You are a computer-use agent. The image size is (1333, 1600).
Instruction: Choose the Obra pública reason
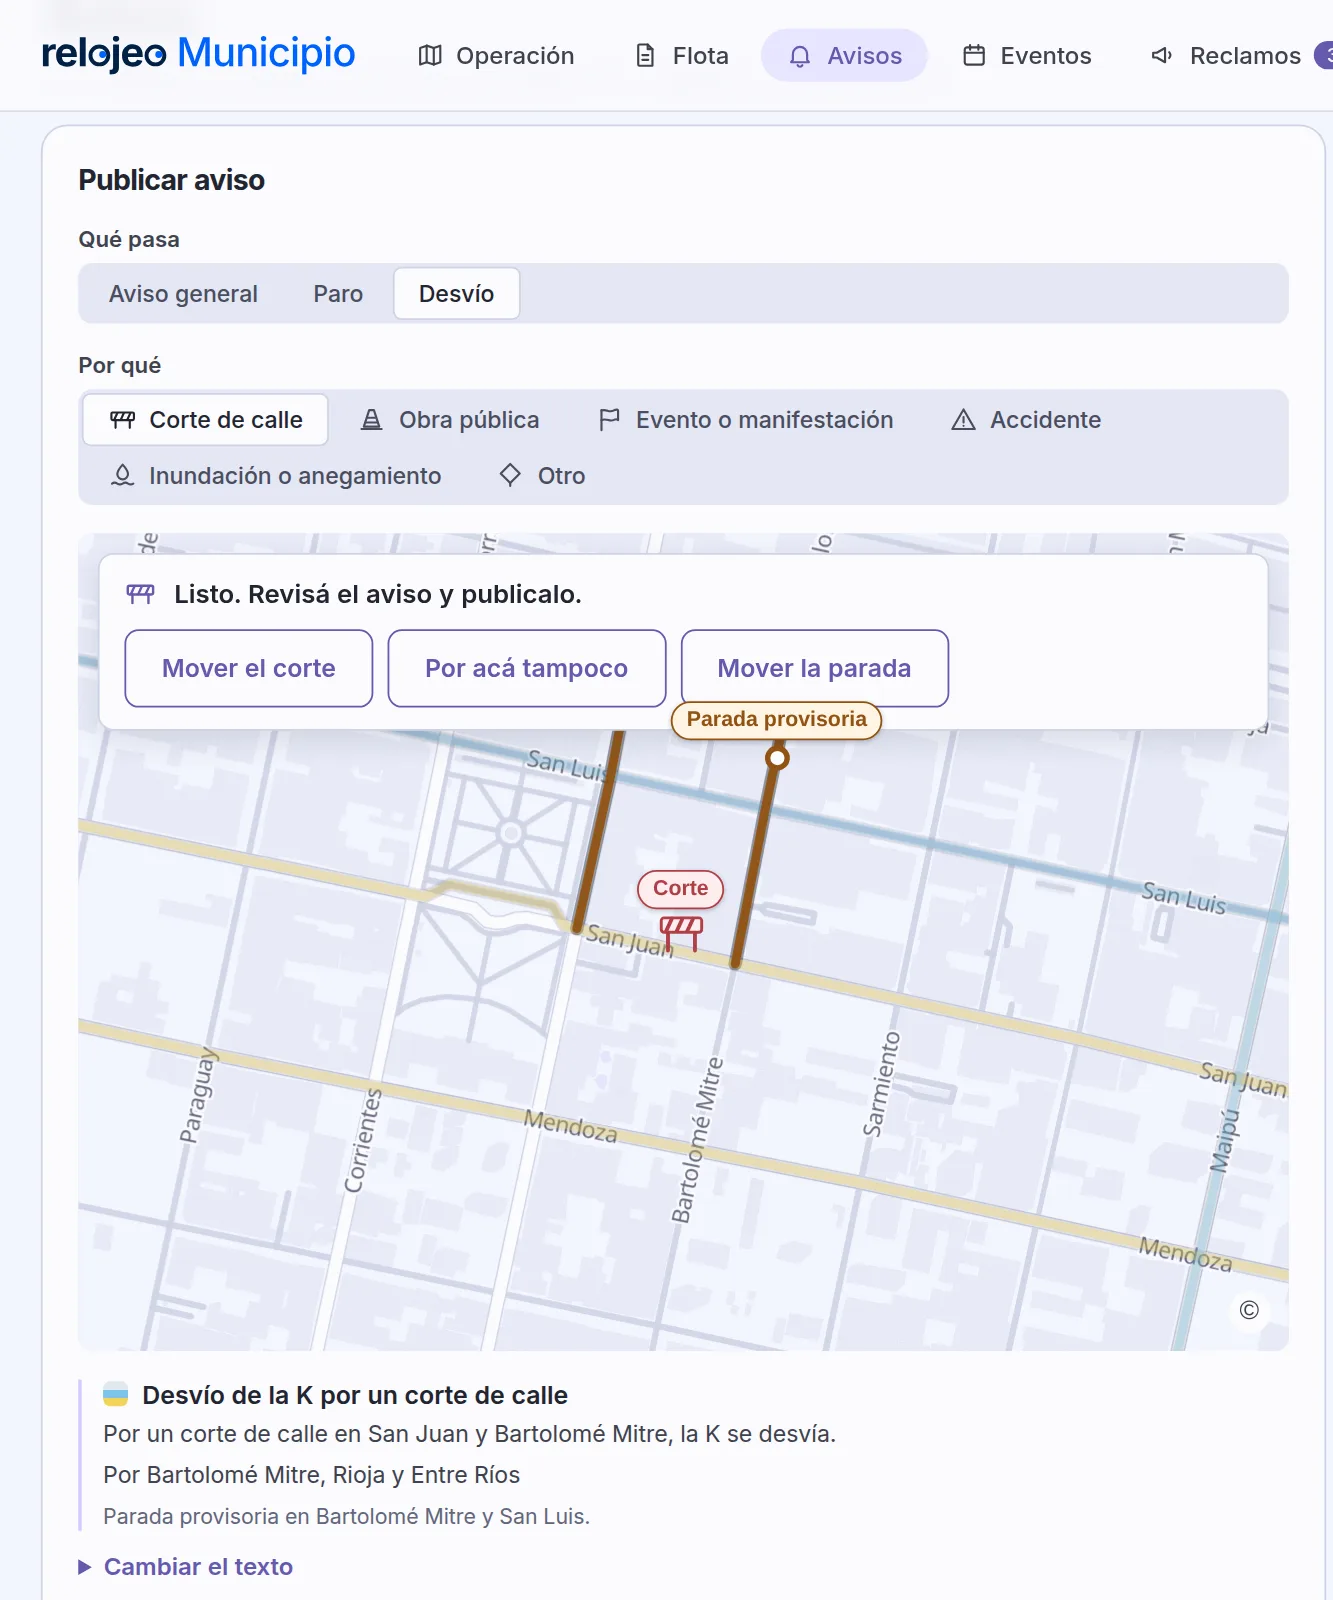450,420
